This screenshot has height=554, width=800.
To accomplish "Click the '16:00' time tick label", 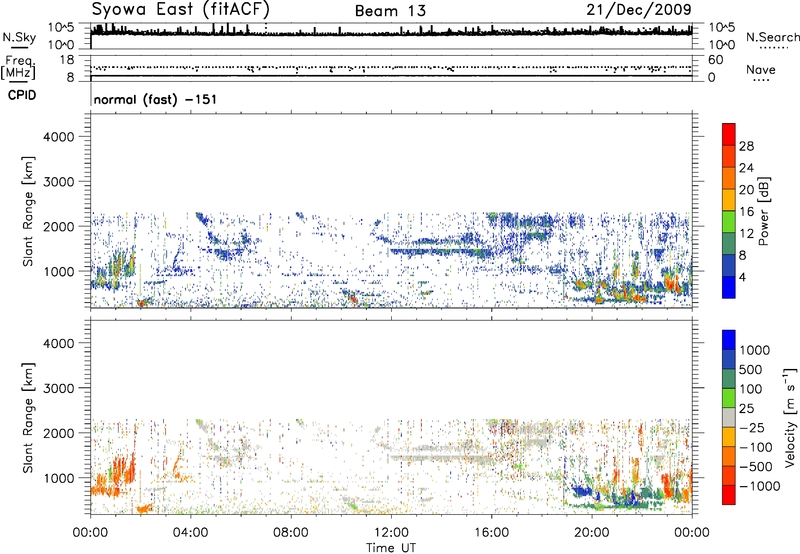I will tap(491, 533).
